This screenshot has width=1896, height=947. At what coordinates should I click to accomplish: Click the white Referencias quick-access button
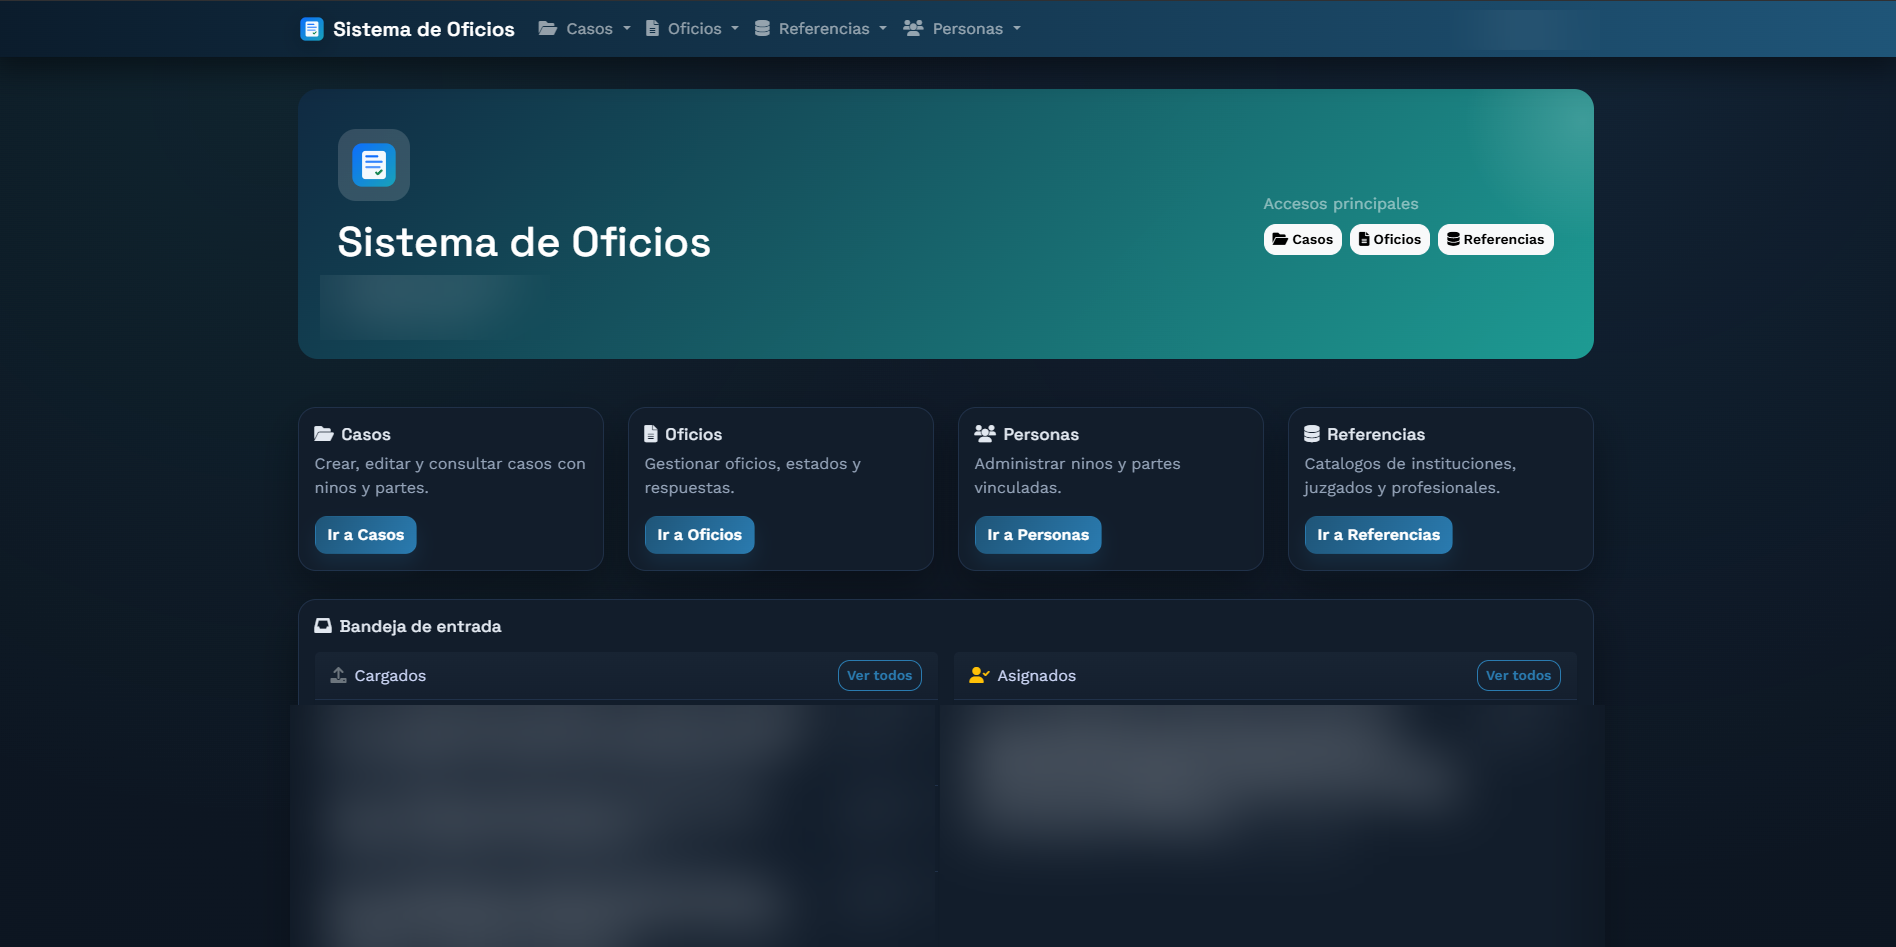[x=1496, y=239]
